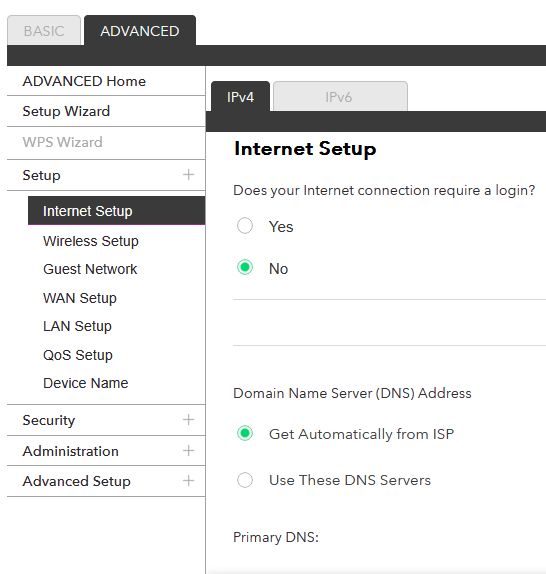546x574 pixels.
Task: Open Device Name page
Action: (x=86, y=383)
